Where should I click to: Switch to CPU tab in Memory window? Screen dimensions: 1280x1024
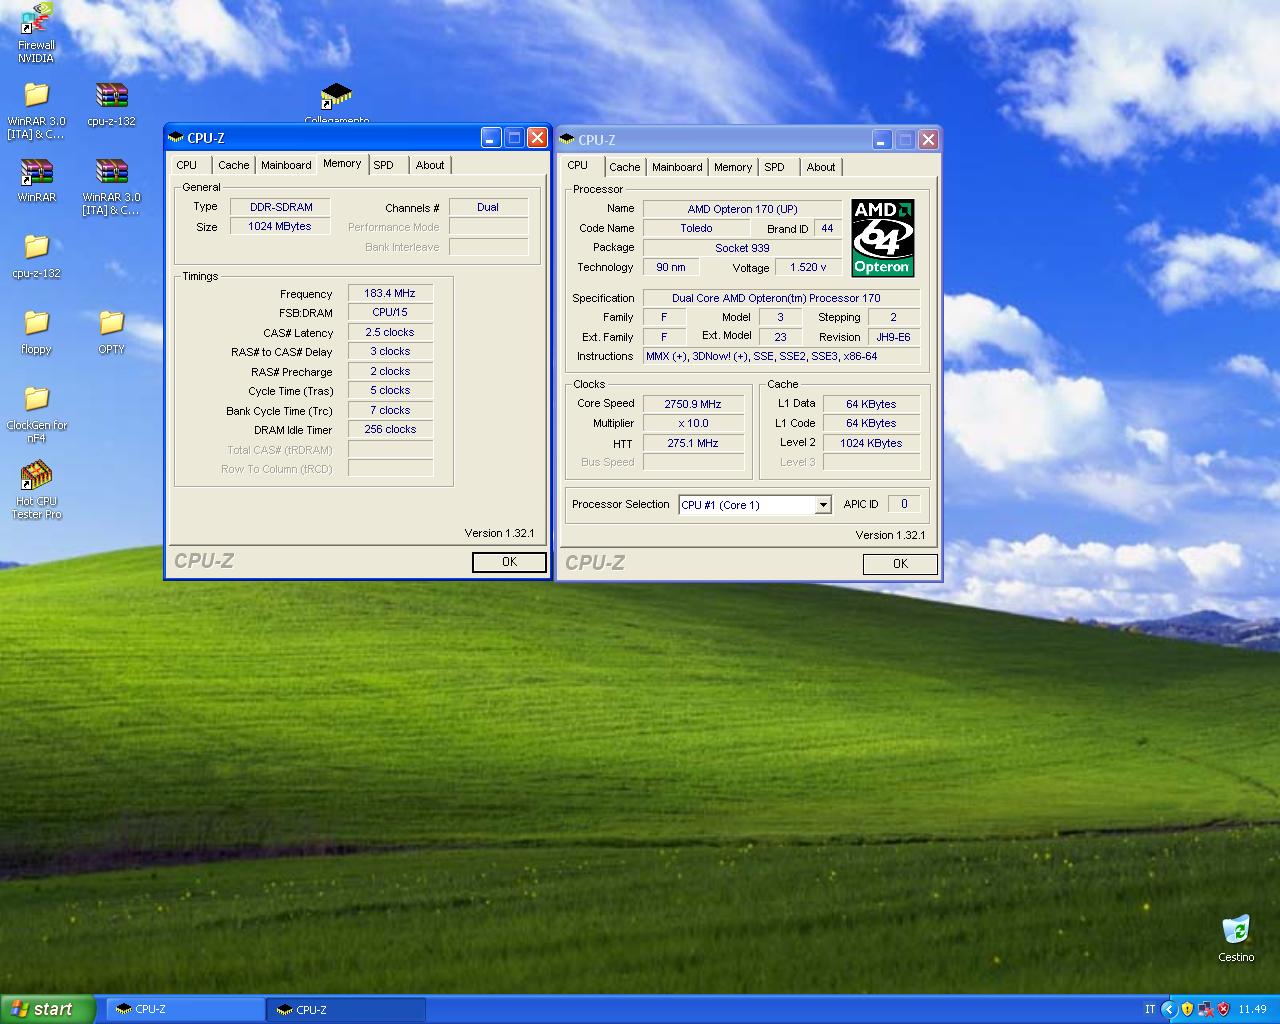coord(187,165)
